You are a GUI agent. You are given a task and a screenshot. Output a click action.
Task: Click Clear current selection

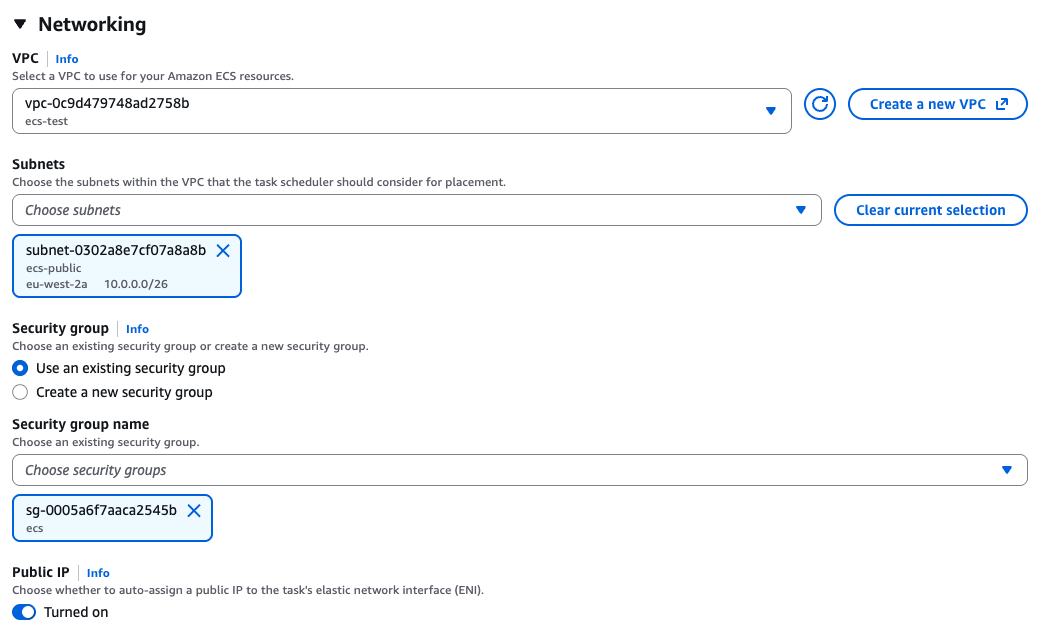click(930, 210)
